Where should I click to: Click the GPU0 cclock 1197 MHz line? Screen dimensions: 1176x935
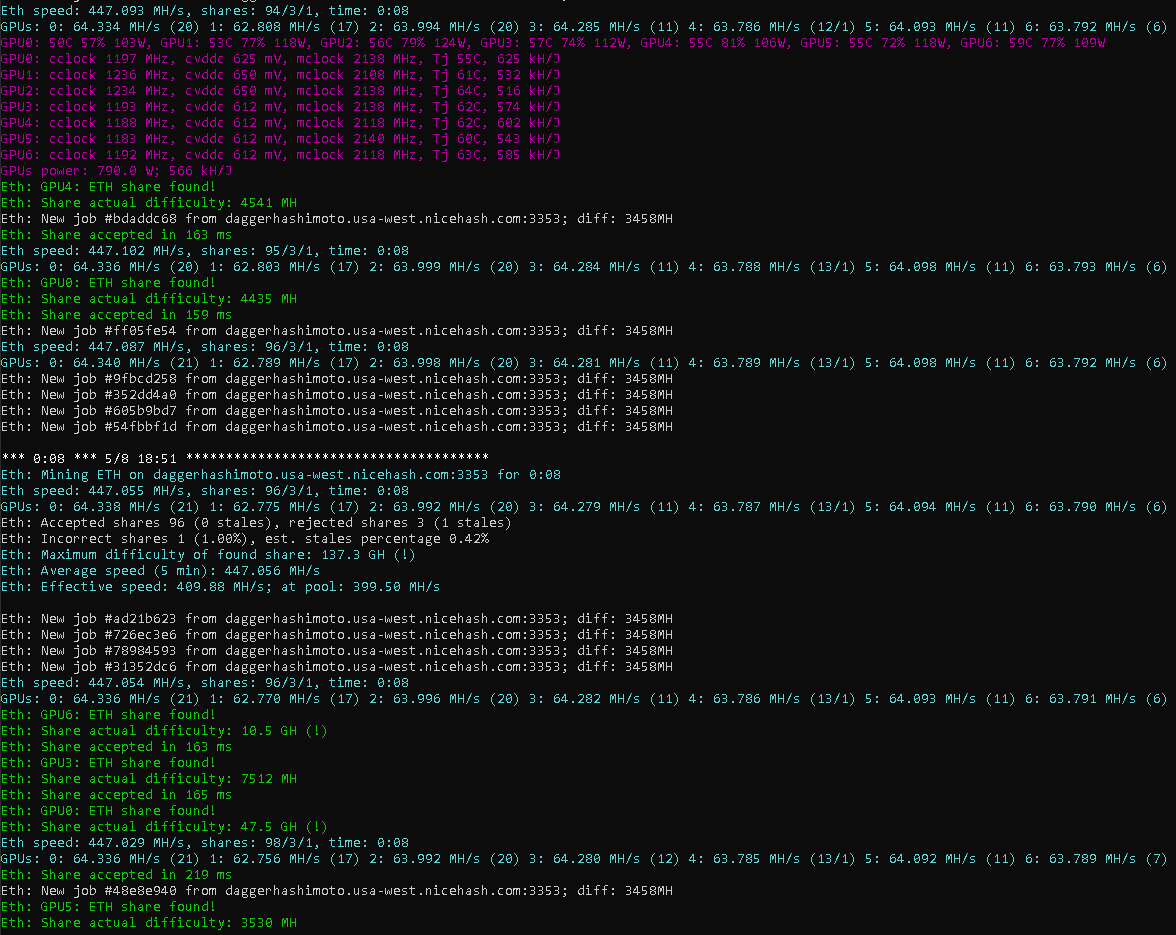click(280, 58)
